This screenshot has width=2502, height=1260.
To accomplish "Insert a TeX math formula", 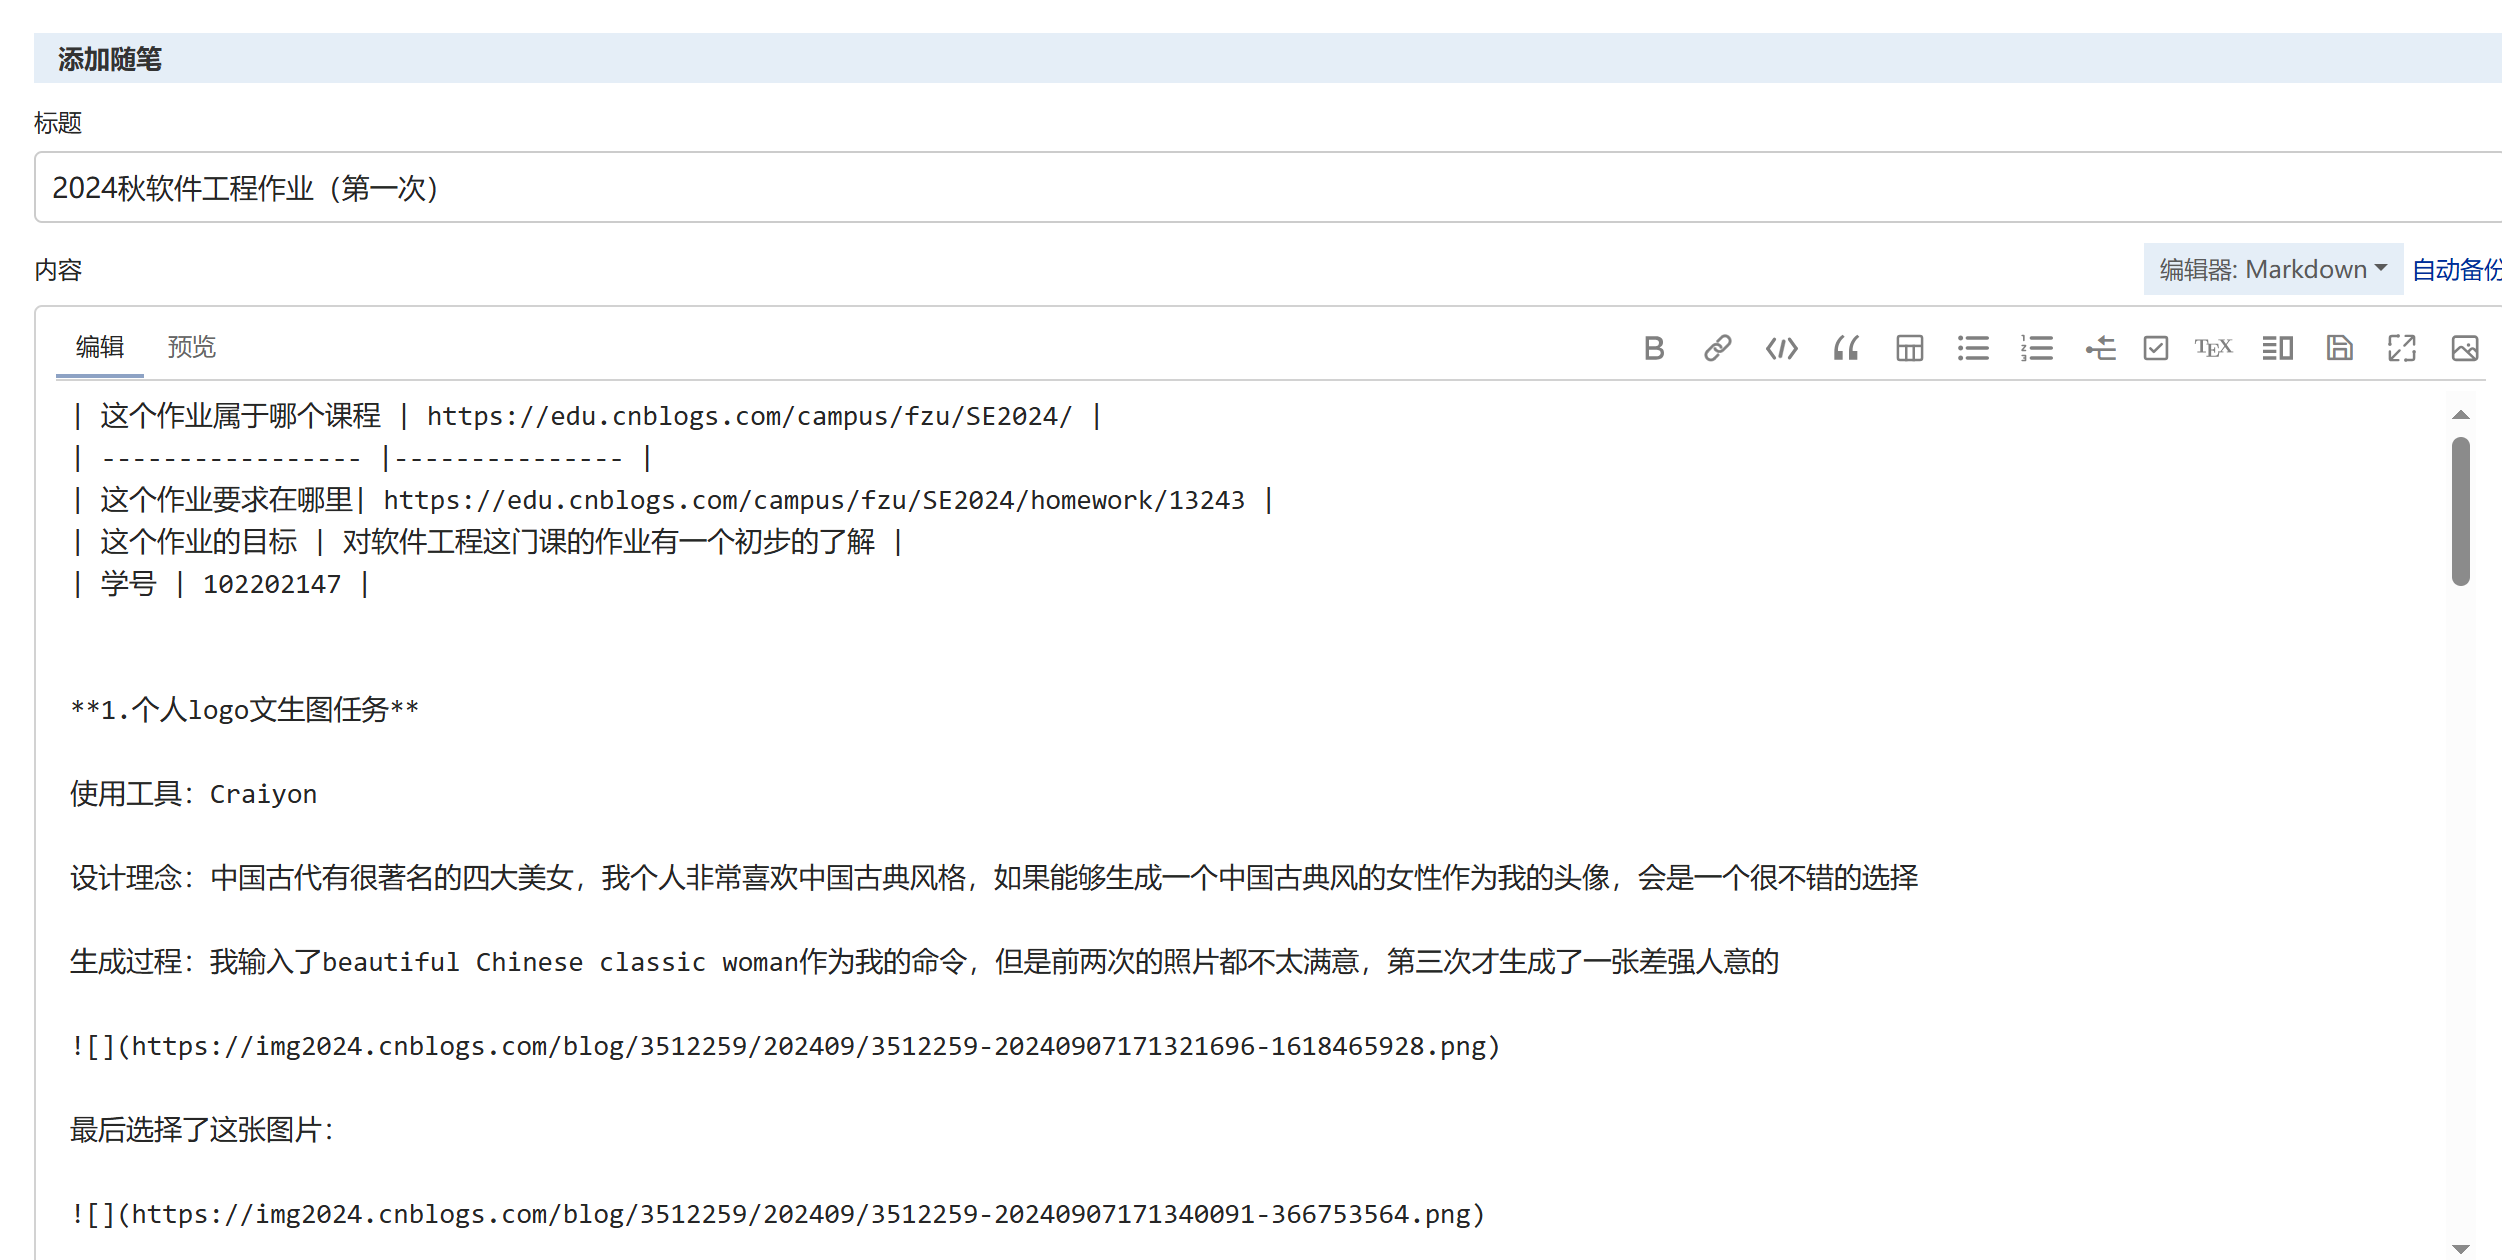I will 2213,348.
